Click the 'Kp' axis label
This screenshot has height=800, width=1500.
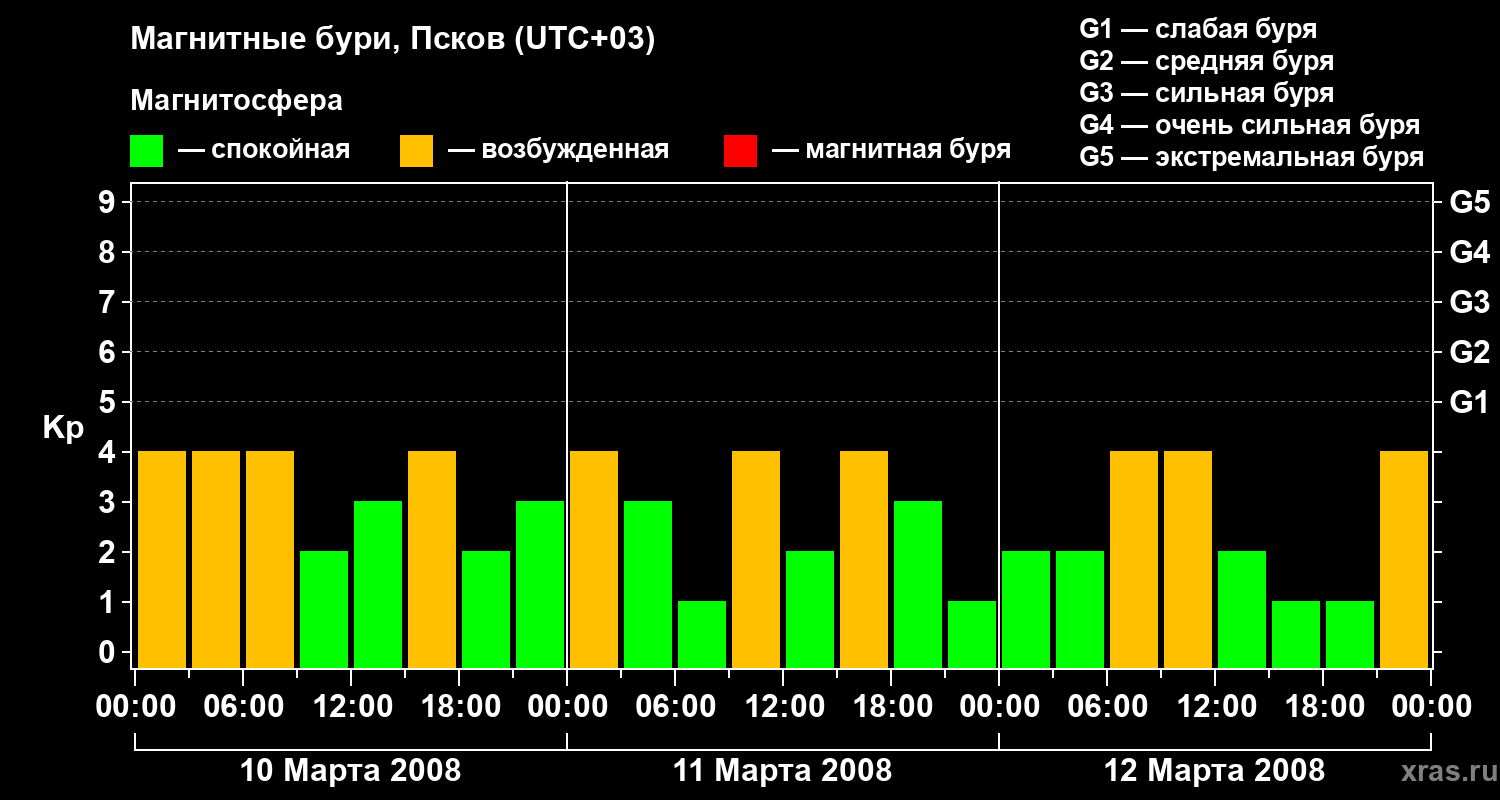pyautogui.click(x=63, y=429)
